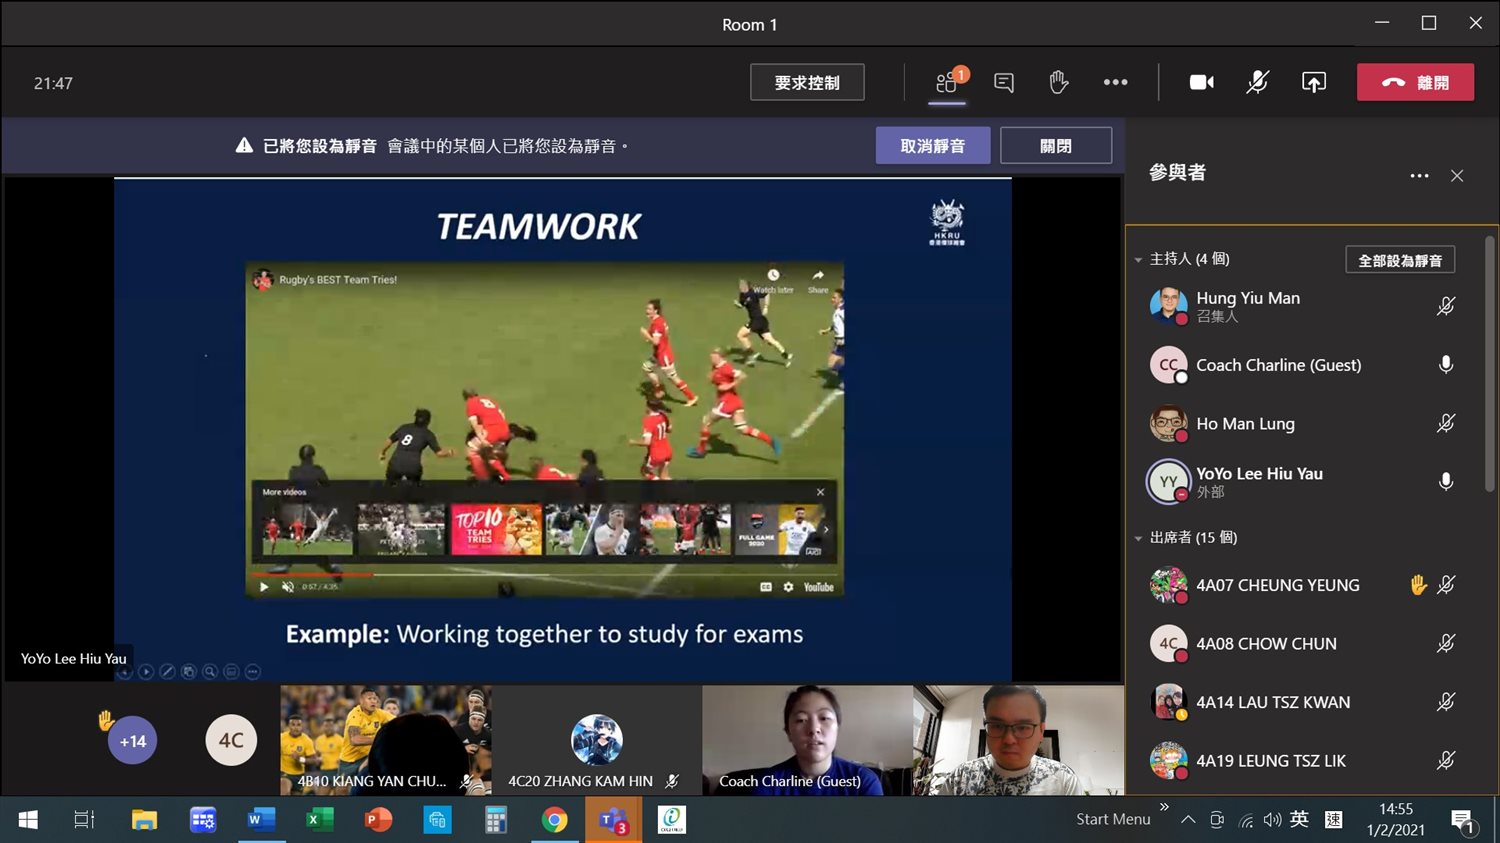Click the TOP10 Team Tries video thumbnail
The height and width of the screenshot is (843, 1500).
(x=496, y=529)
